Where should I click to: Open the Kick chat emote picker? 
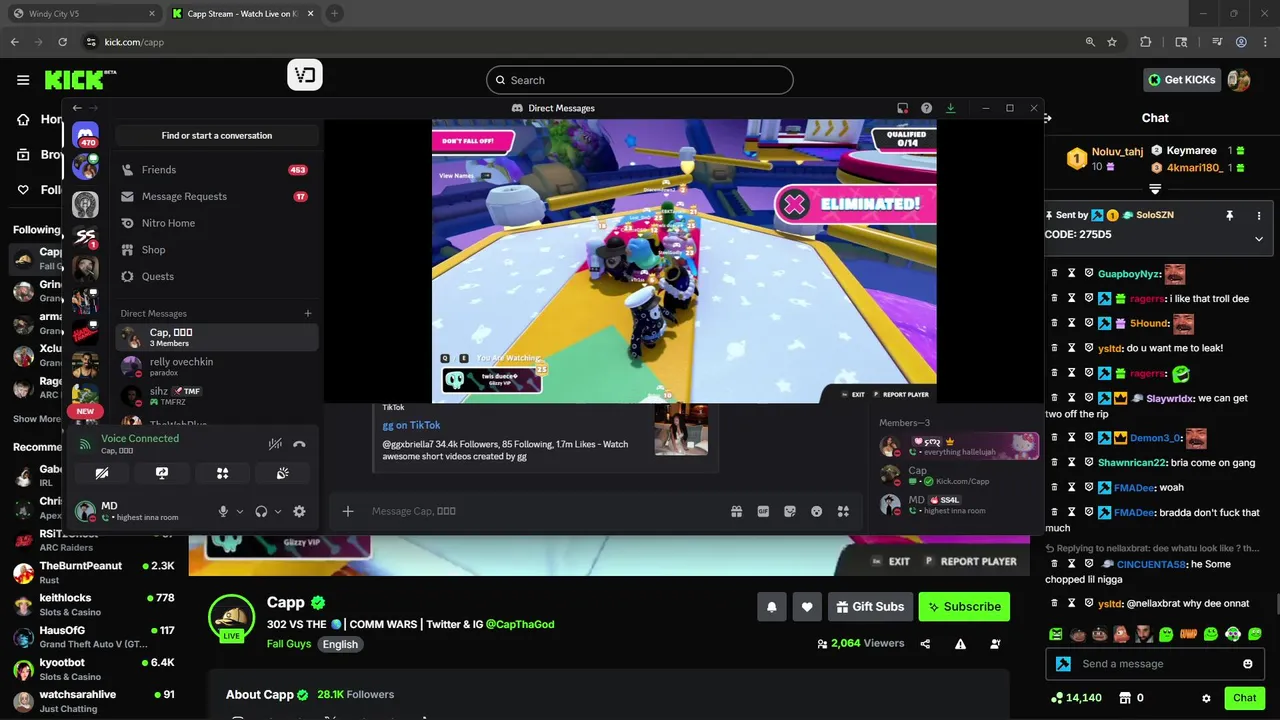1248,664
